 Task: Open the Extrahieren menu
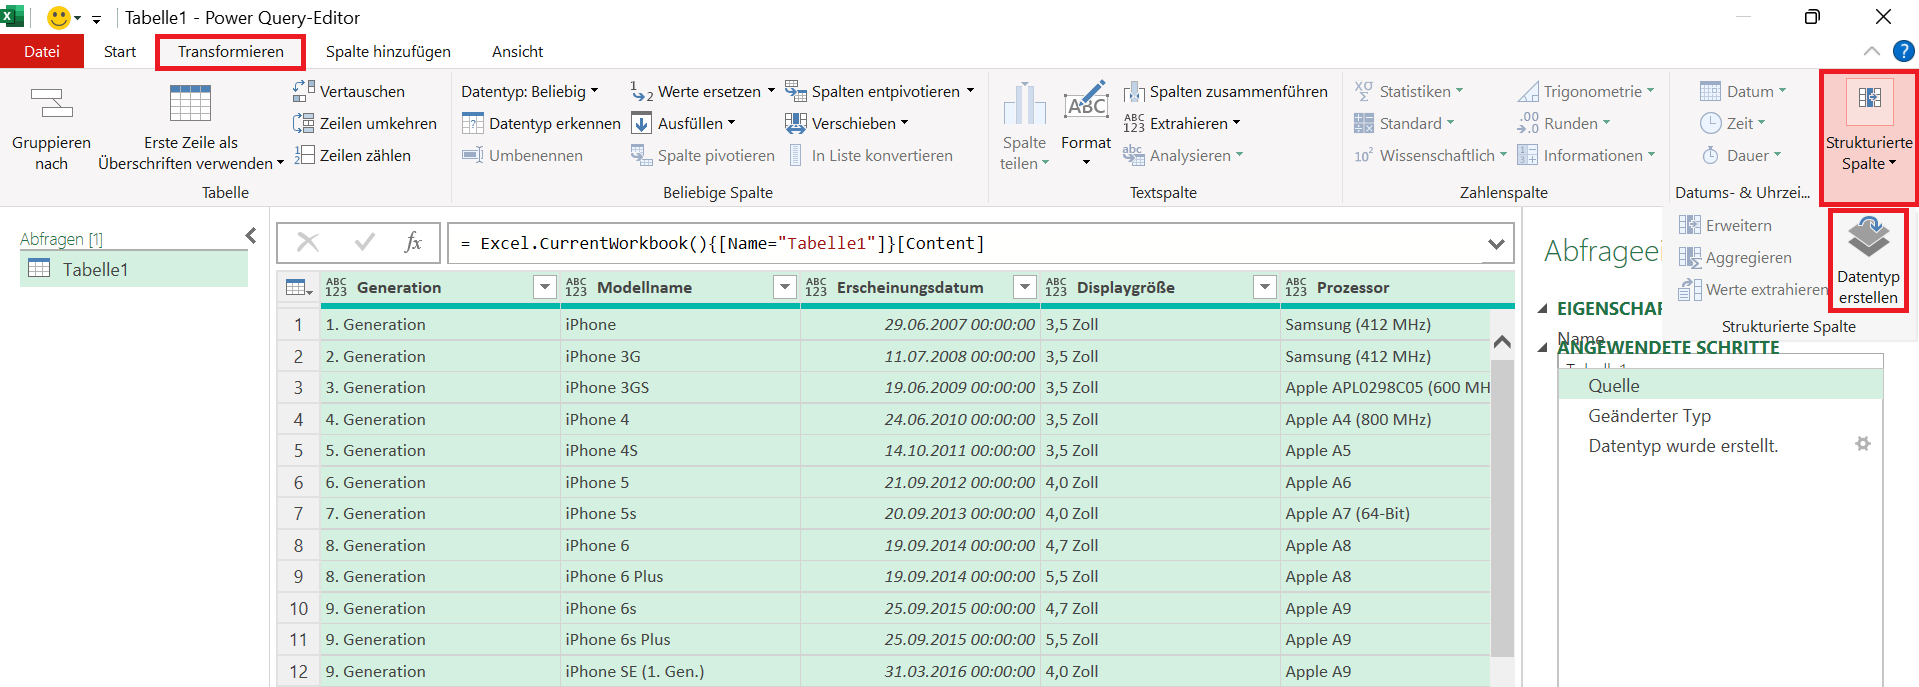point(1182,123)
